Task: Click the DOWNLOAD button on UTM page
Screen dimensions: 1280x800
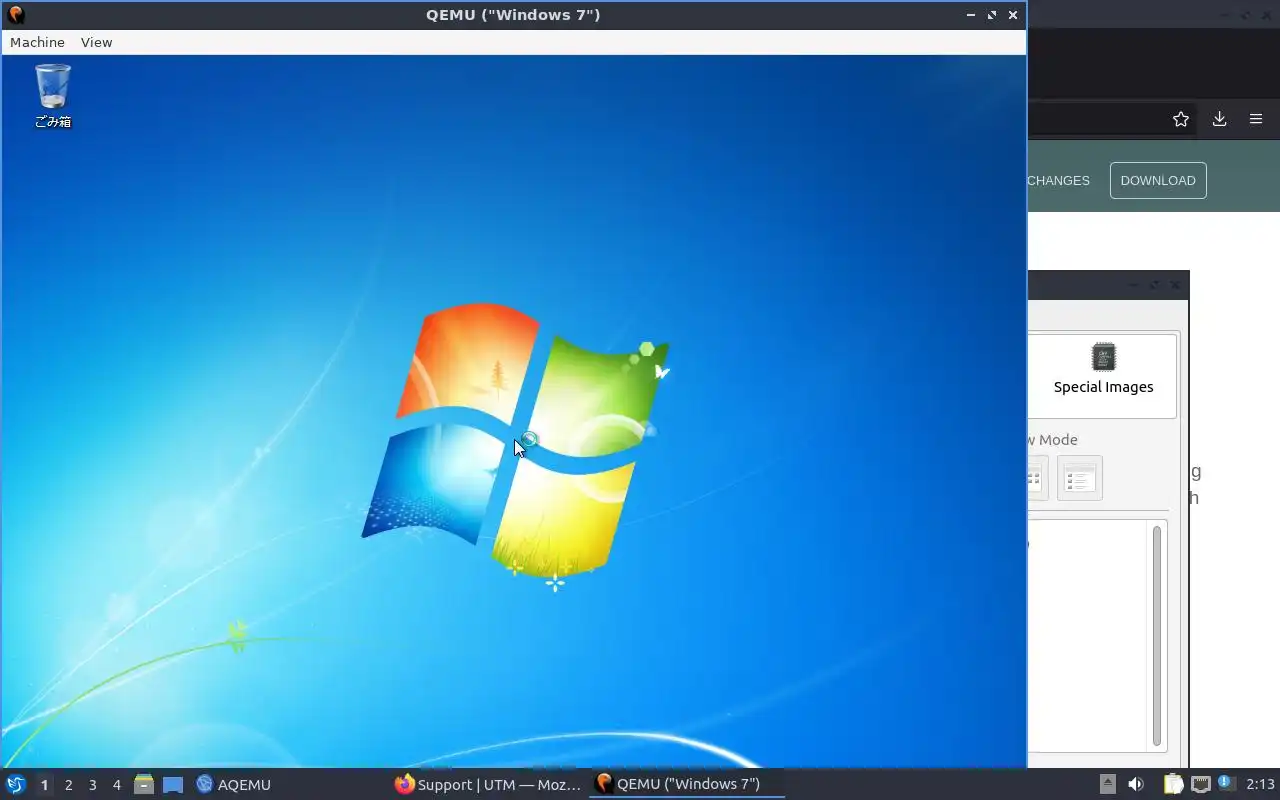Action: coord(1158,180)
